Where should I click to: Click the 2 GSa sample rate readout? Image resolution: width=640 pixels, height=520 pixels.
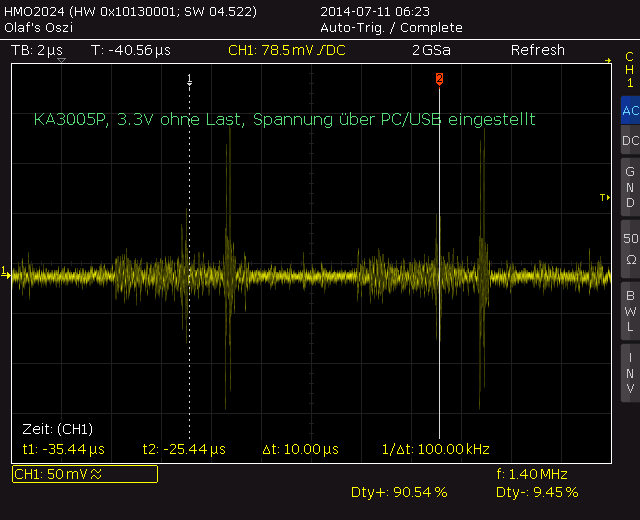pos(431,50)
